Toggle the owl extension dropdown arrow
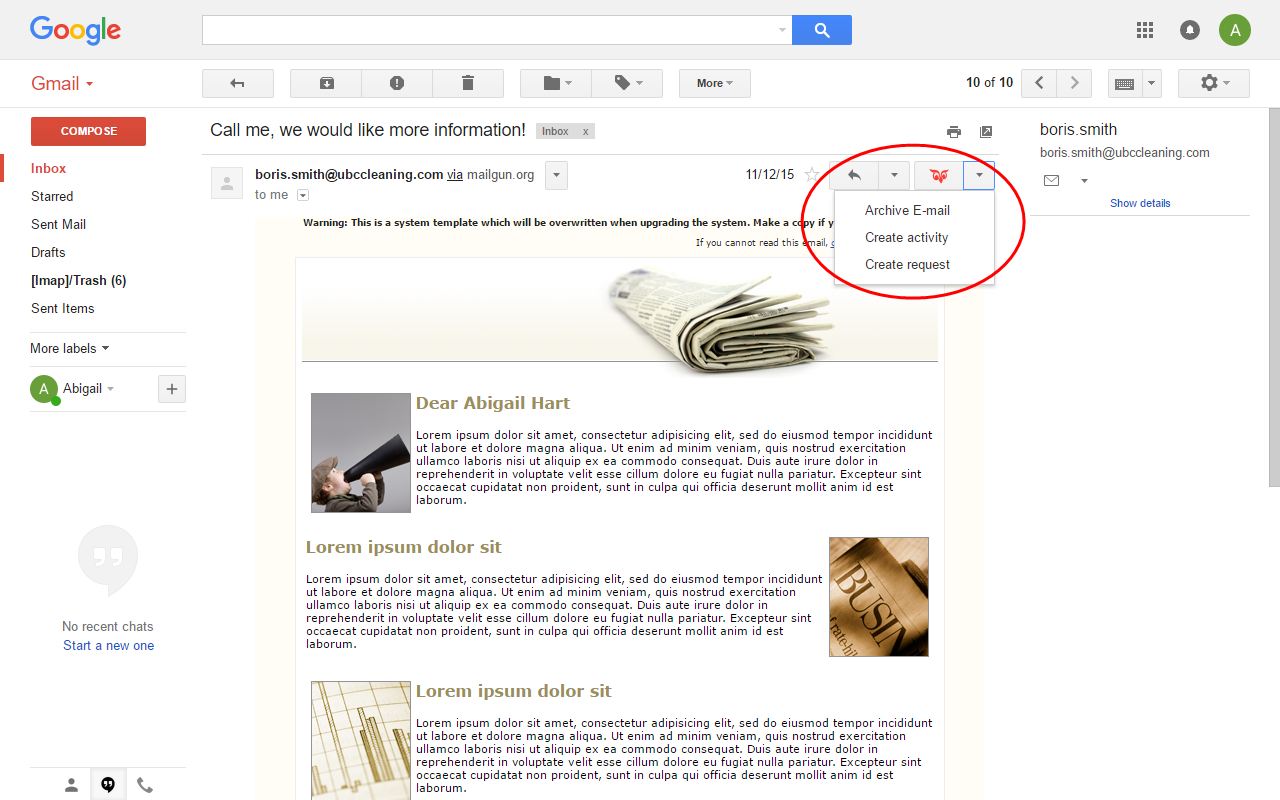The width and height of the screenshot is (1280, 800). coord(979,175)
